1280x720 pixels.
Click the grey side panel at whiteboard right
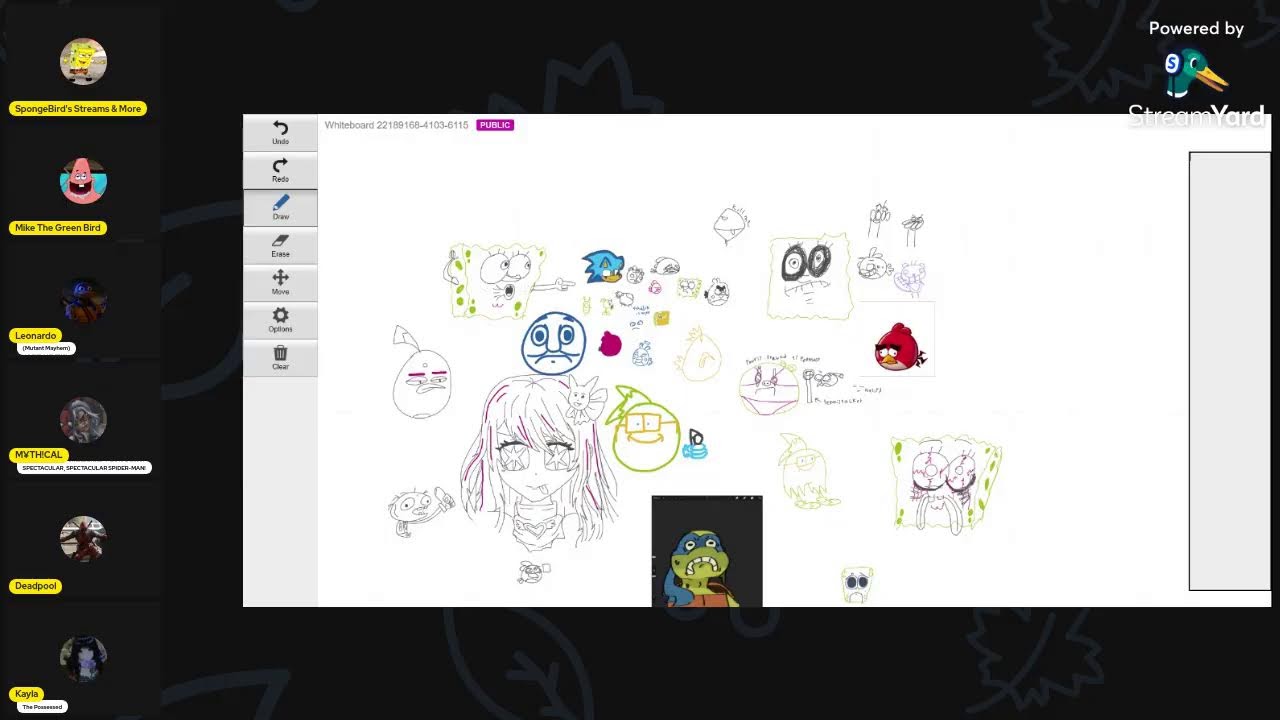[1229, 371]
